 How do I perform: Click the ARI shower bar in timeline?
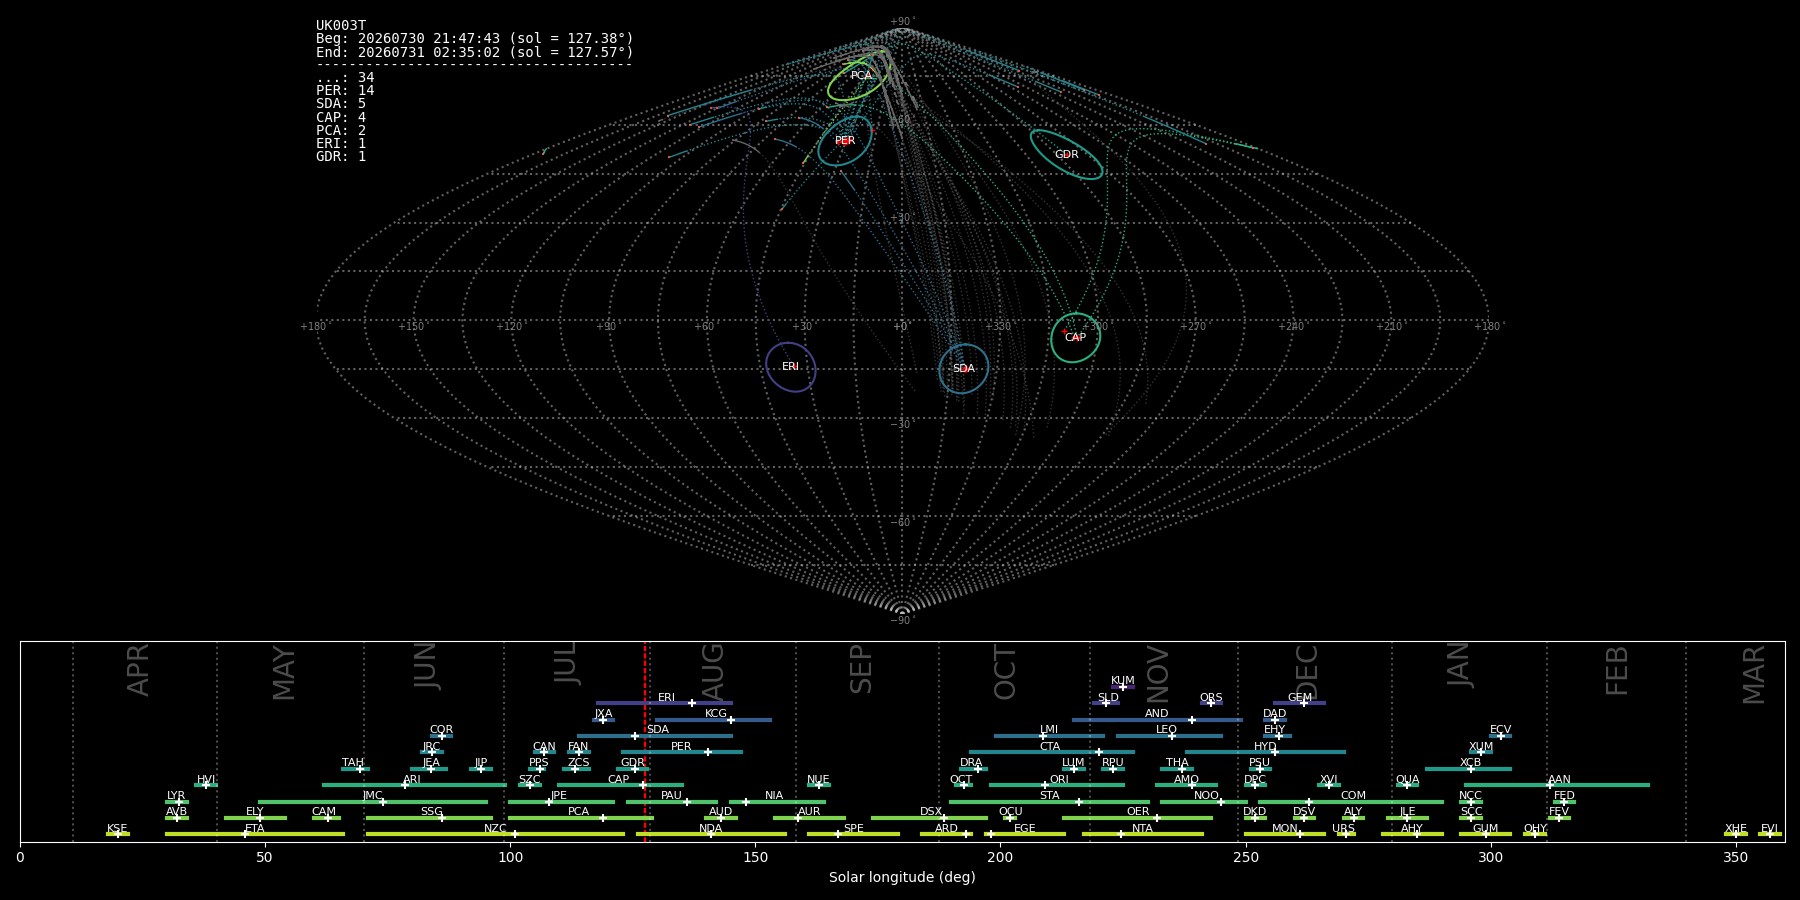pyautogui.click(x=414, y=785)
